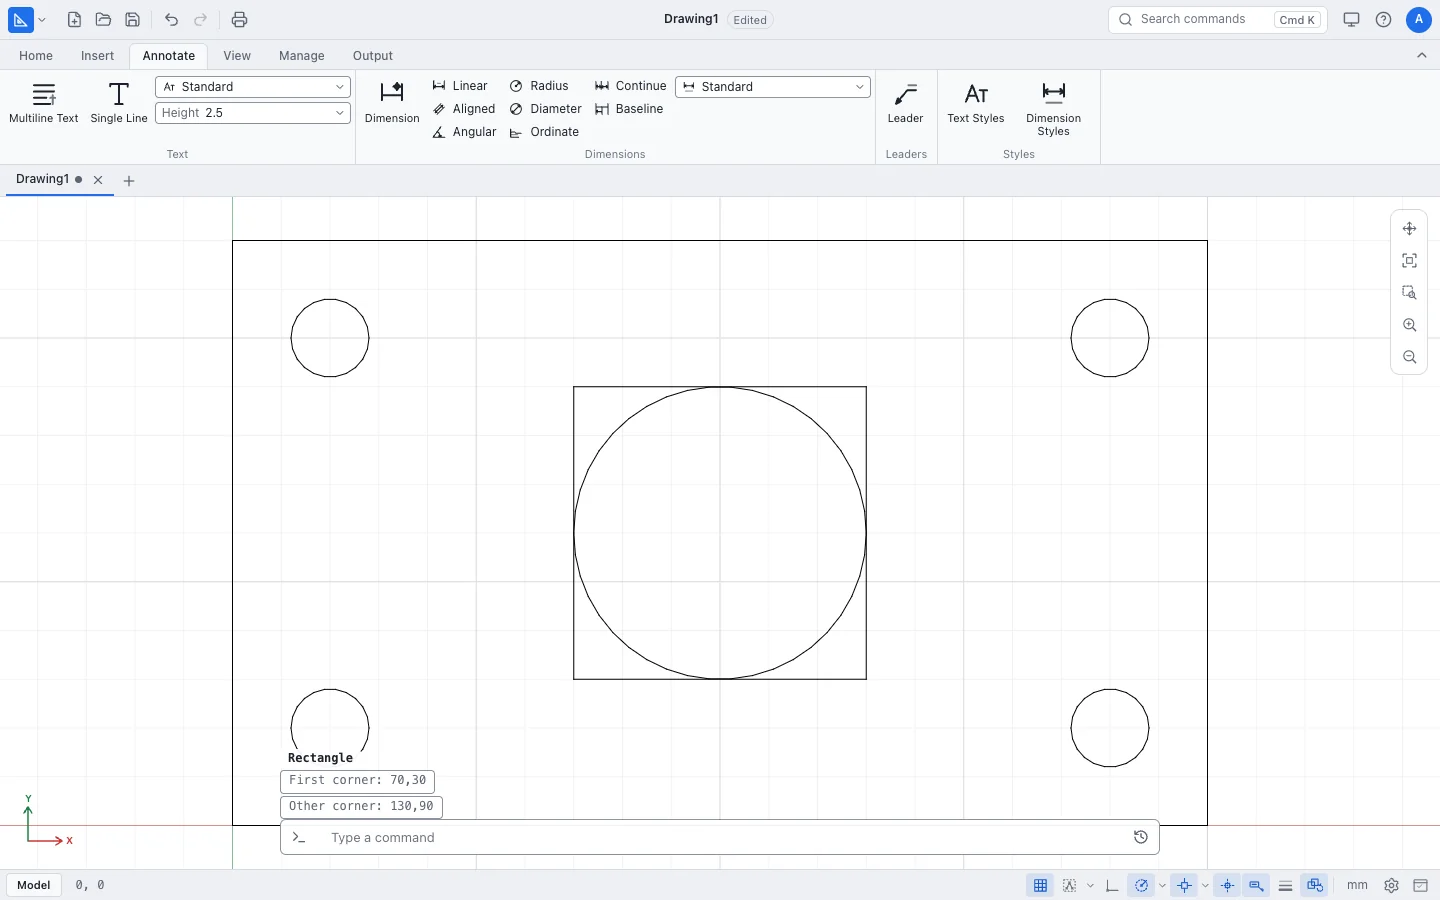Pick the Diameter dimension tool
The height and width of the screenshot is (900, 1440).
(545, 109)
